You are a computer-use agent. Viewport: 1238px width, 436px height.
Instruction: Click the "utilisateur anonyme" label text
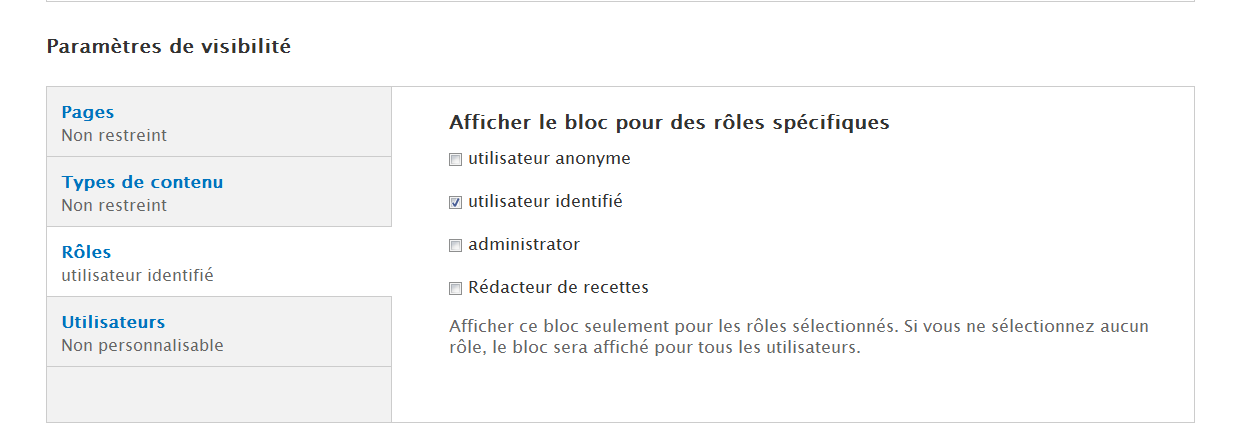tap(549, 158)
